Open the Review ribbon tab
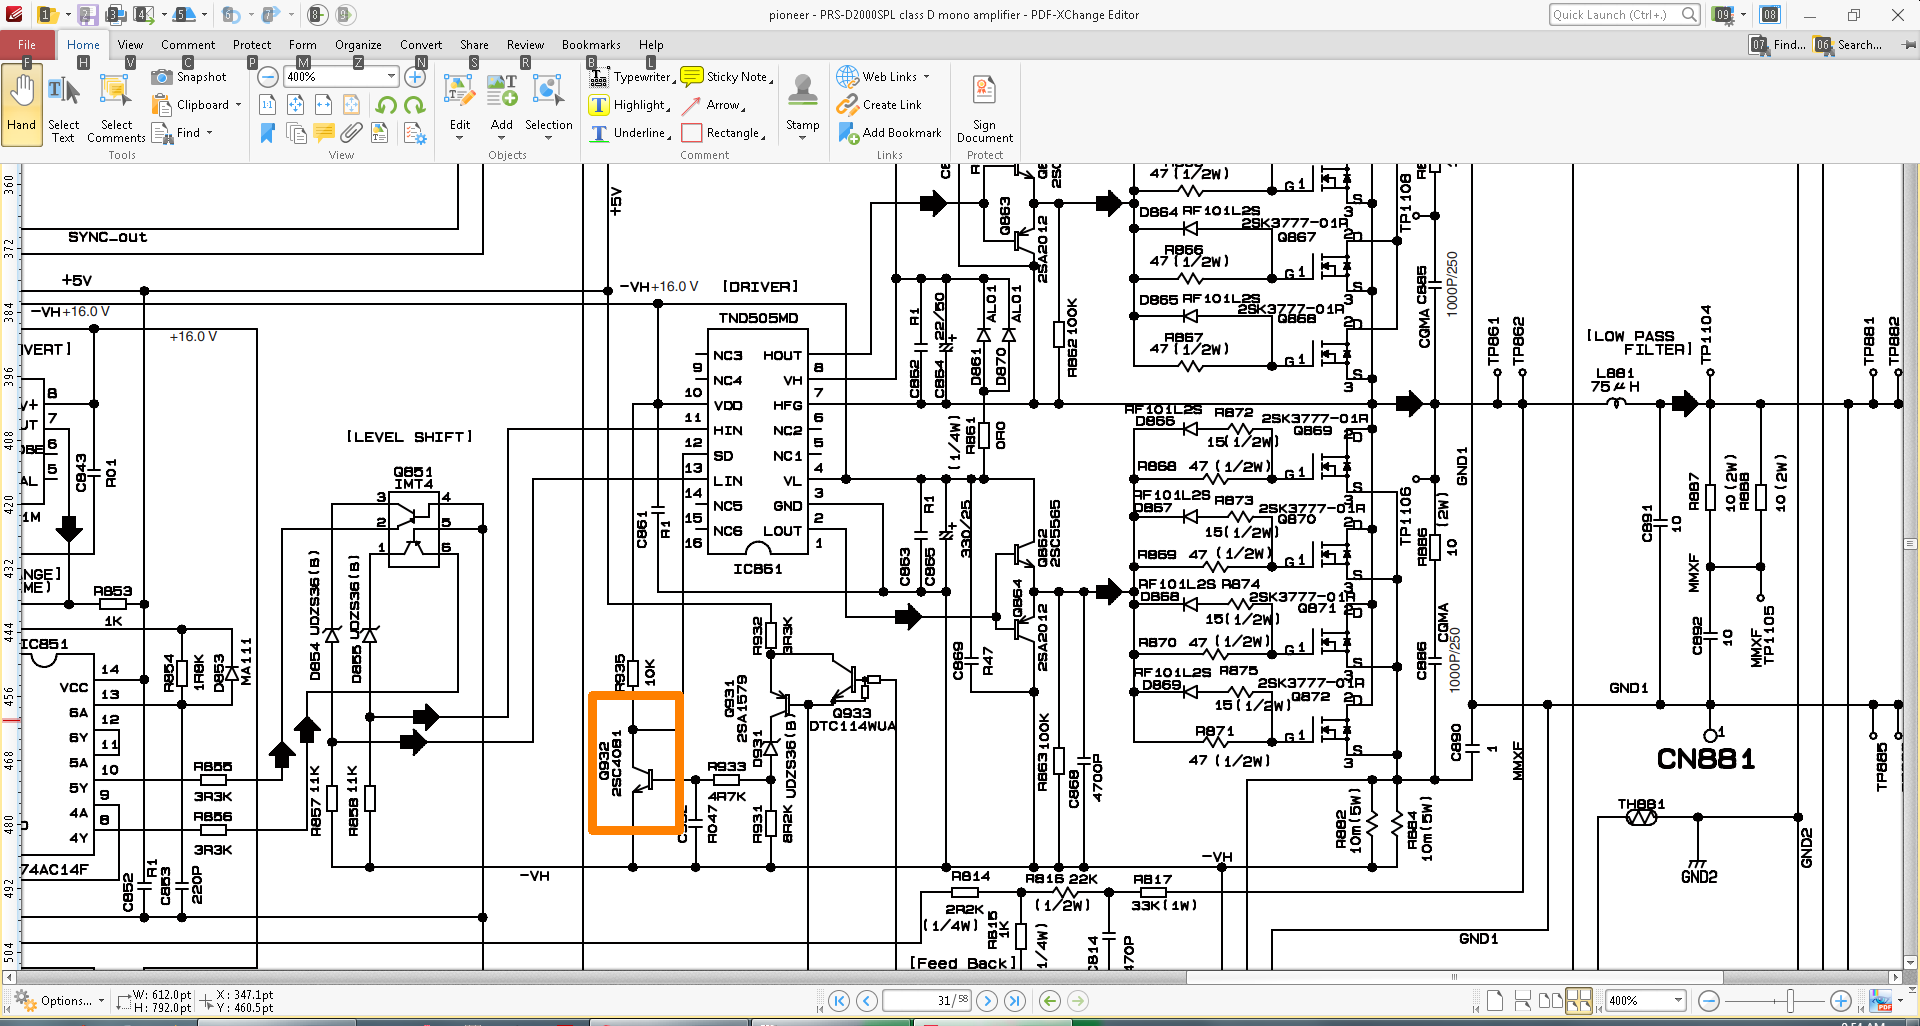 [x=525, y=45]
